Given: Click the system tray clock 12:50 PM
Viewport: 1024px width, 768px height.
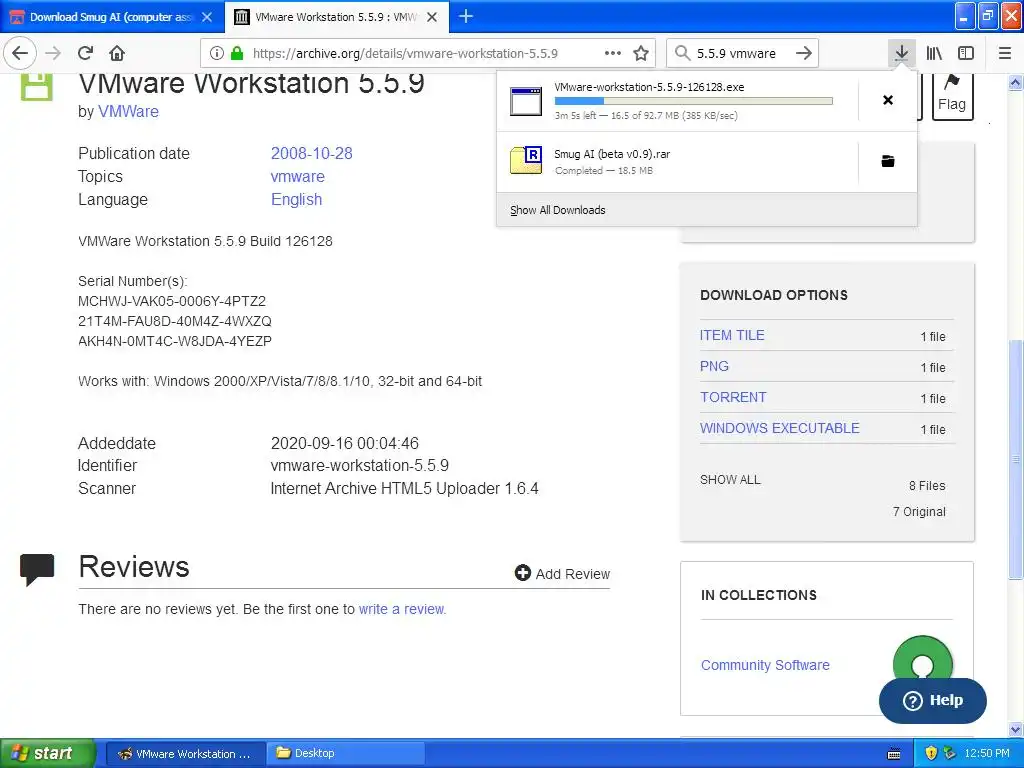Looking at the screenshot, I should 987,753.
